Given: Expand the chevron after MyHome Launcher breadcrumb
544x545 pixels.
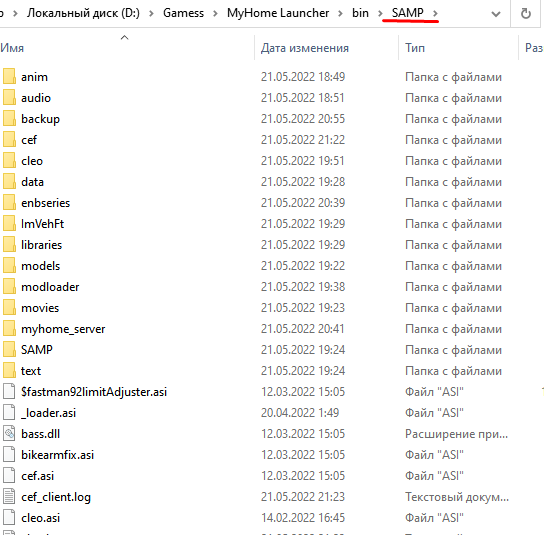Looking at the screenshot, I should click(x=340, y=14).
